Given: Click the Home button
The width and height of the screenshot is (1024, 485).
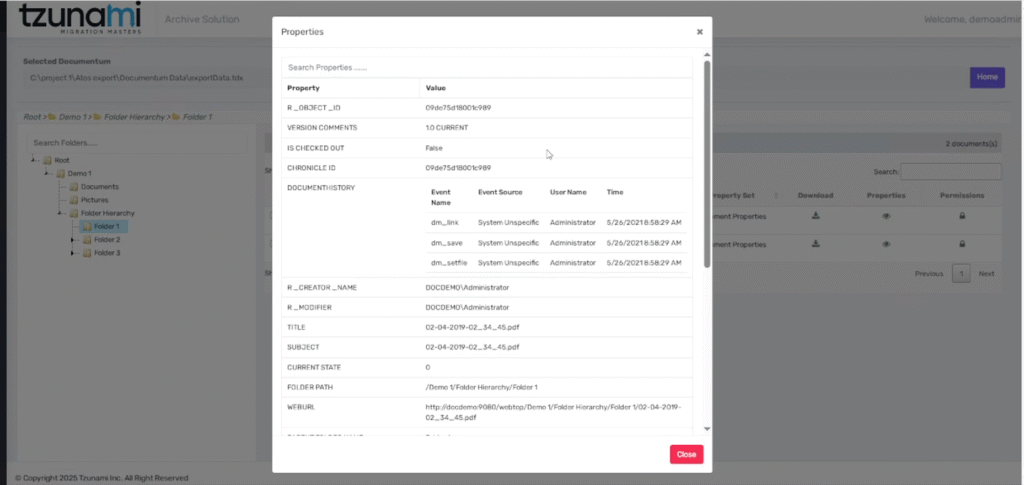Looking at the screenshot, I should point(986,77).
